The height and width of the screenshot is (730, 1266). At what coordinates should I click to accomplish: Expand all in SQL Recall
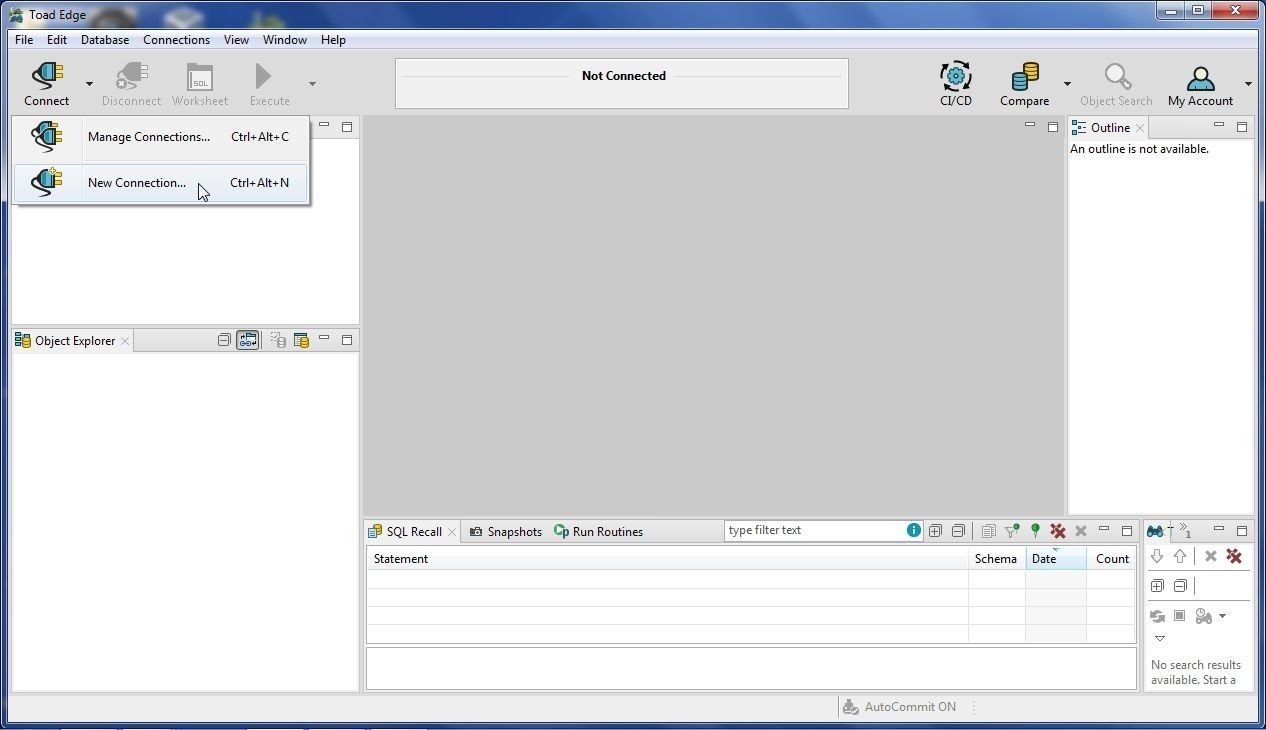point(935,531)
